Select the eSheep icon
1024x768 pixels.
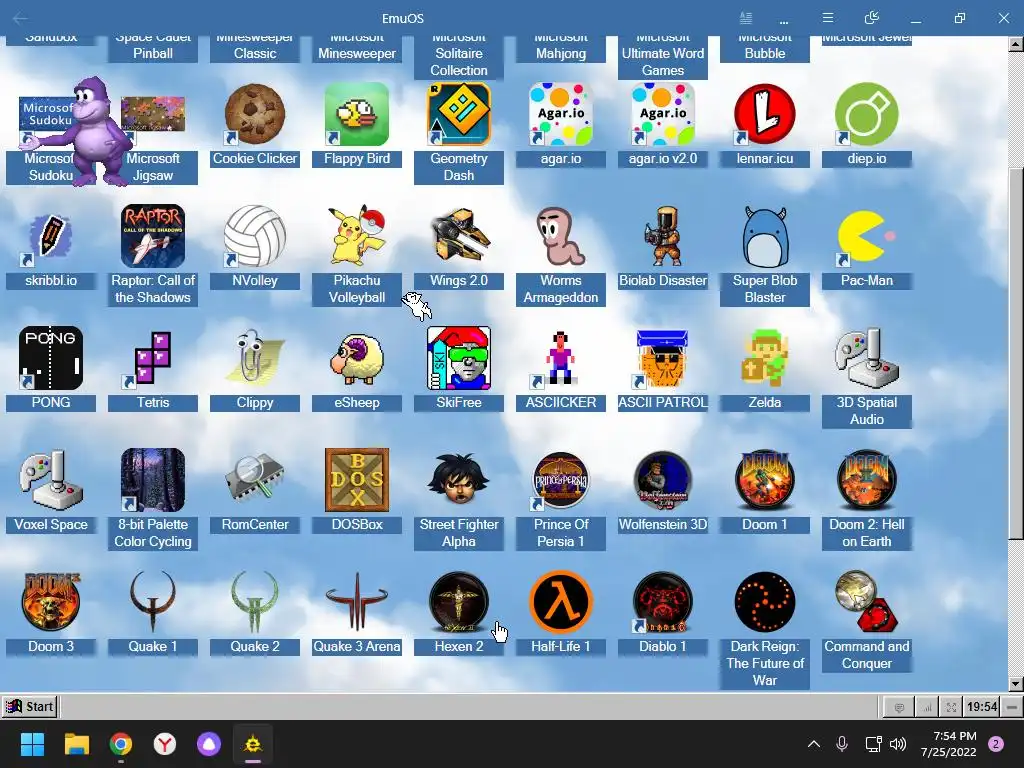[x=357, y=359]
